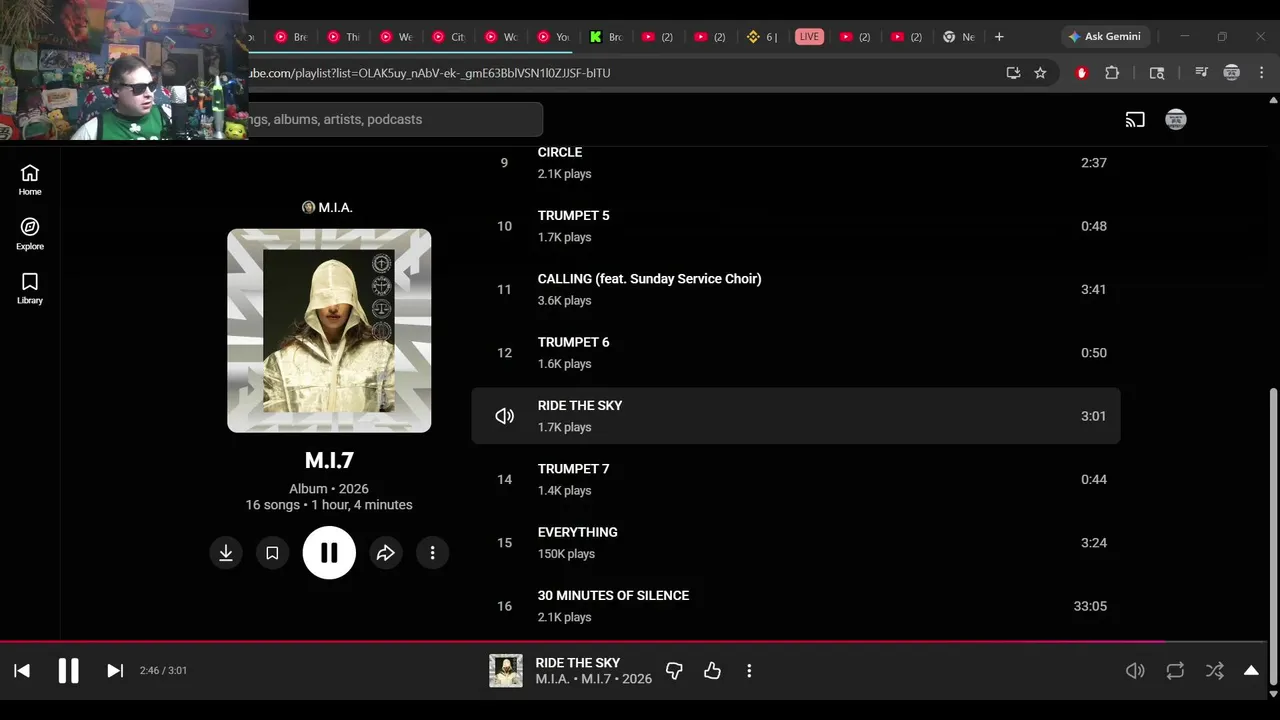Click the install app icon in address bar
Image resolution: width=1280 pixels, height=720 pixels.
coord(1013,73)
